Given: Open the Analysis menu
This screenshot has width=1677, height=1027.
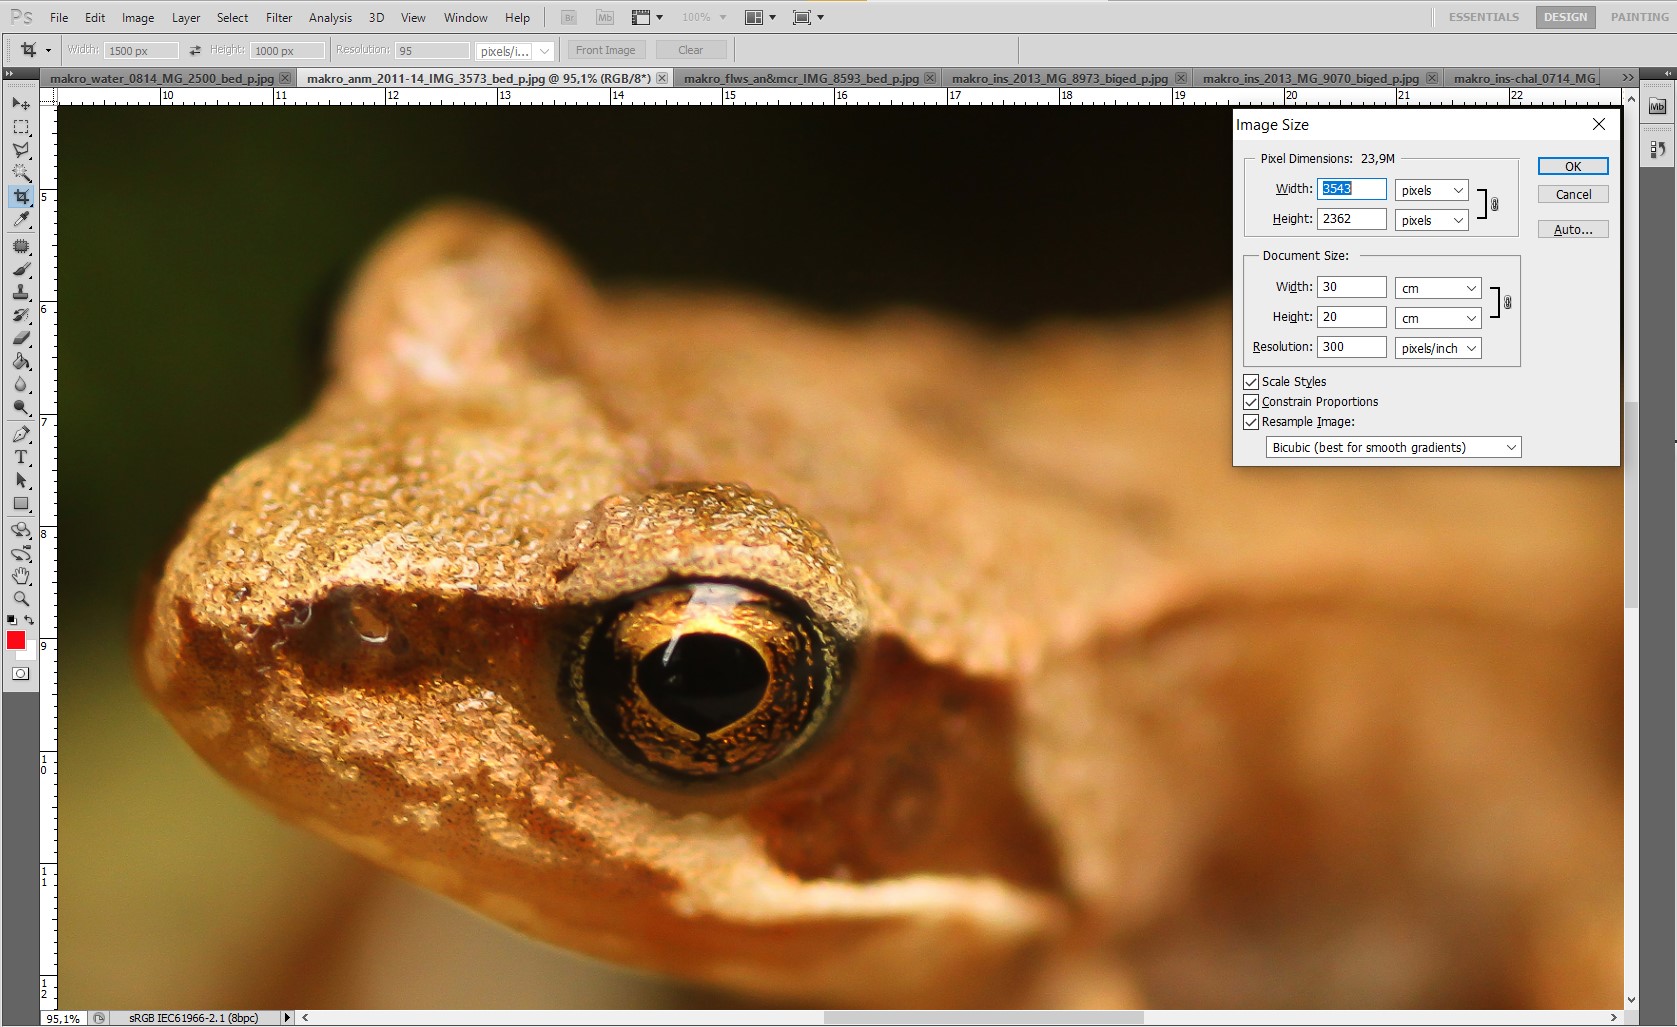Looking at the screenshot, I should 330,18.
